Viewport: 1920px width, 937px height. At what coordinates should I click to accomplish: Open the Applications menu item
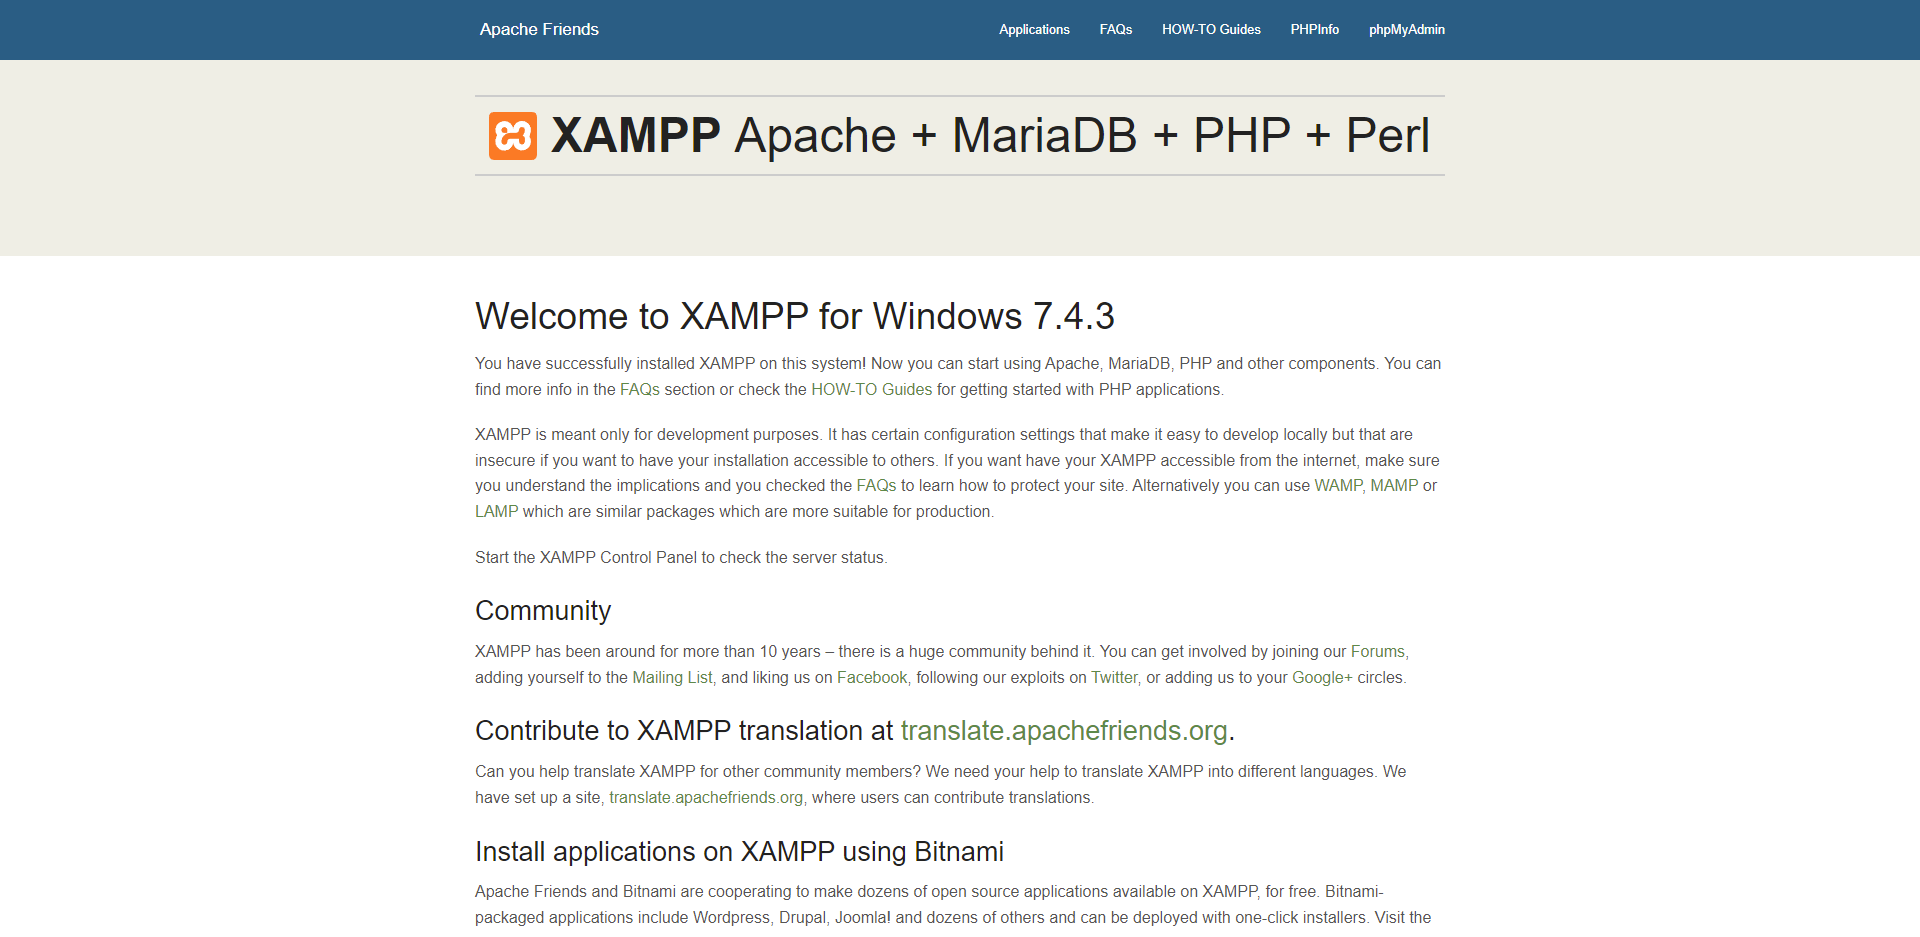coord(1034,29)
